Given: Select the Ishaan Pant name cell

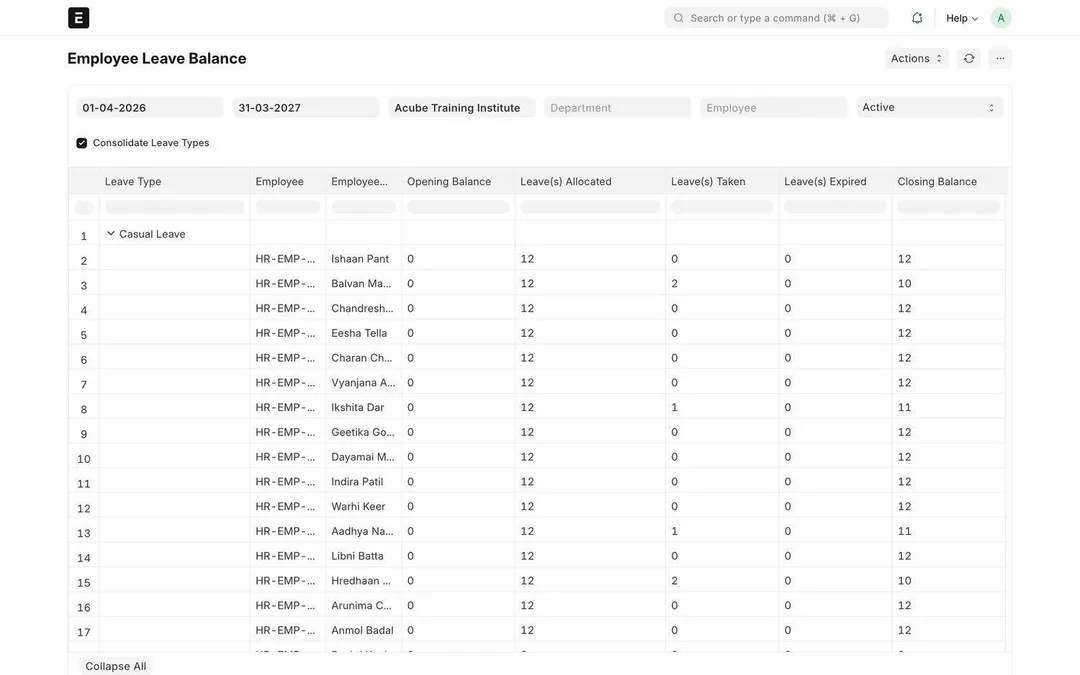Looking at the screenshot, I should (x=363, y=259).
